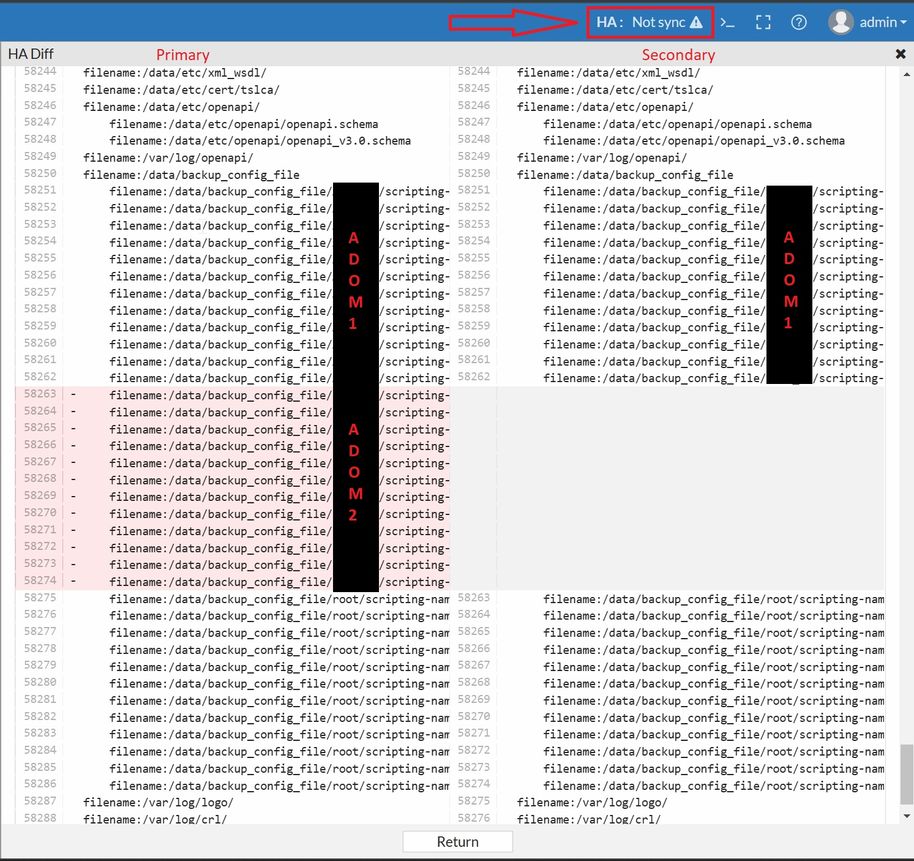Click Primary line 58275 root scripting
Viewport: 914px width, 861px height.
[x=279, y=599]
